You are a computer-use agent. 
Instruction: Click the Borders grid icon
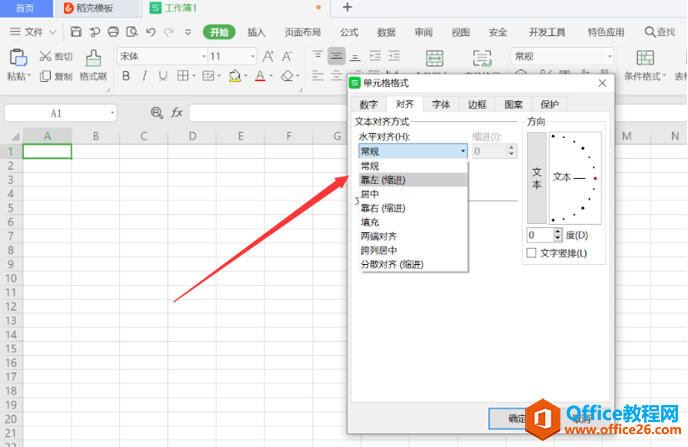183,76
